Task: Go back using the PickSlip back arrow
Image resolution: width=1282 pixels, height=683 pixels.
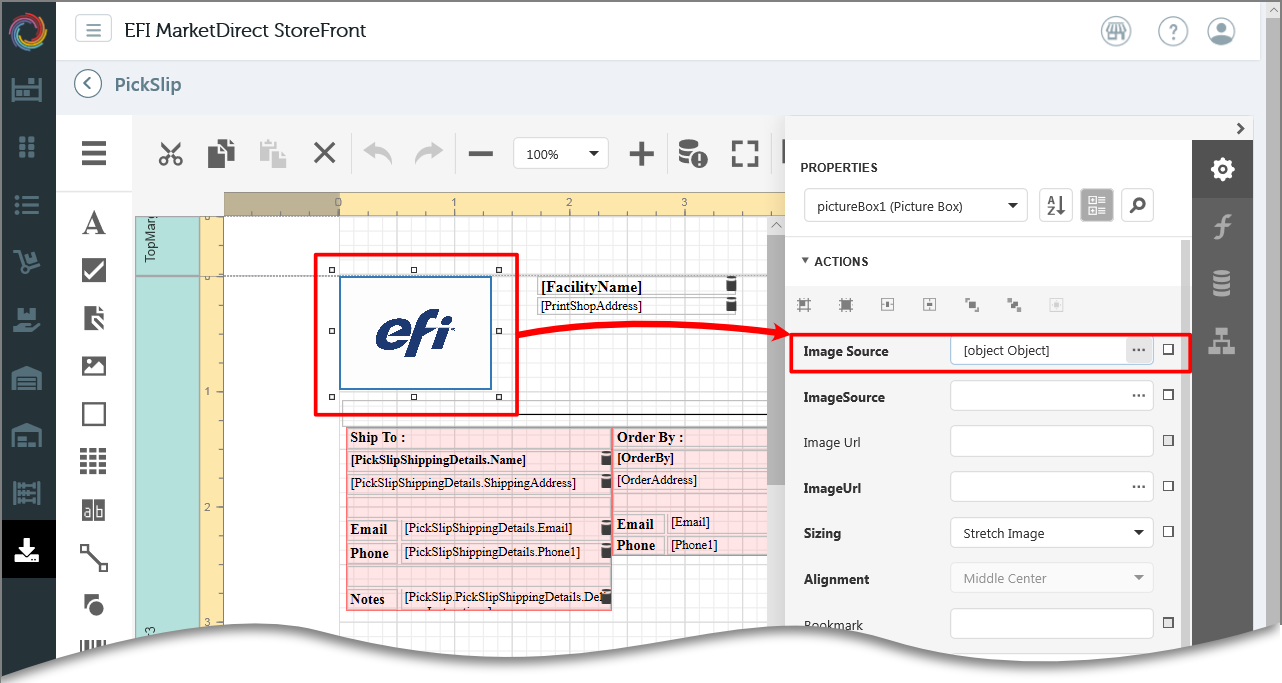Action: [88, 84]
